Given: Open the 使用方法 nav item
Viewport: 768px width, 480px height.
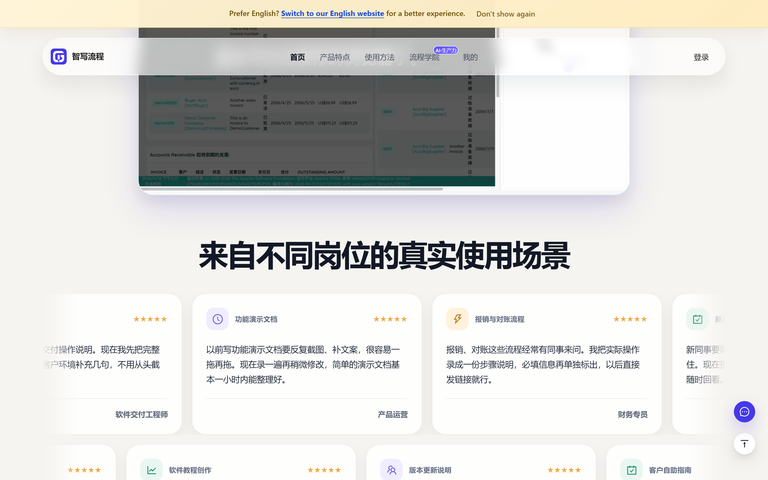Looking at the screenshot, I should coord(380,57).
